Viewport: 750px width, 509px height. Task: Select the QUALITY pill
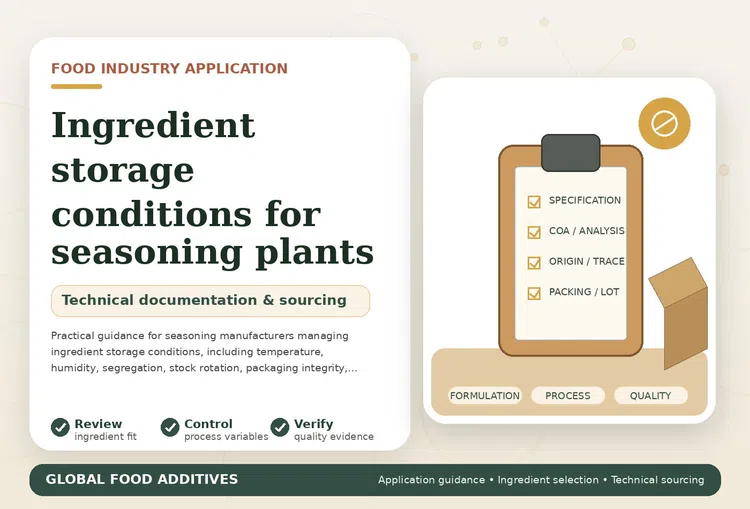651,396
